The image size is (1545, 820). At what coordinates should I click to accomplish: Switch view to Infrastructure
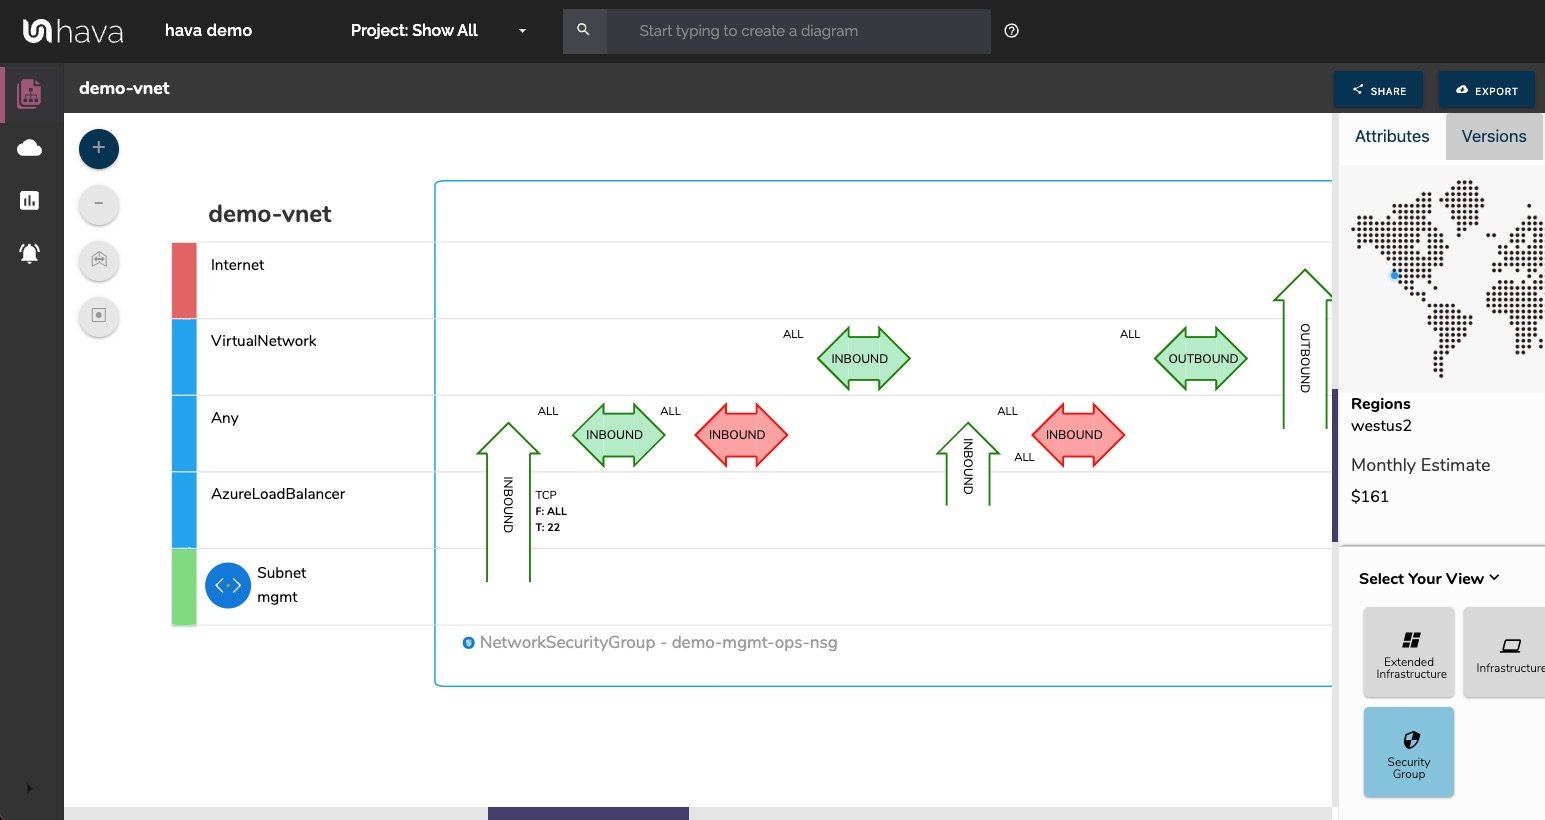[1512, 652]
